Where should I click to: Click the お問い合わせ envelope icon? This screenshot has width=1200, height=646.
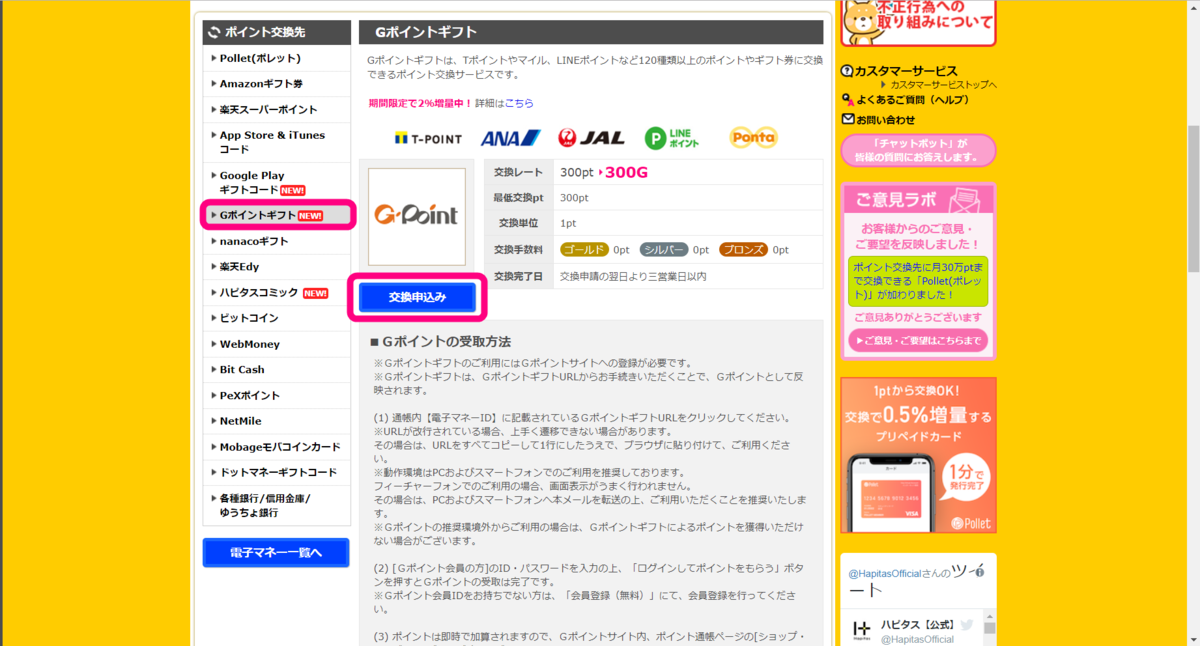tap(847, 120)
